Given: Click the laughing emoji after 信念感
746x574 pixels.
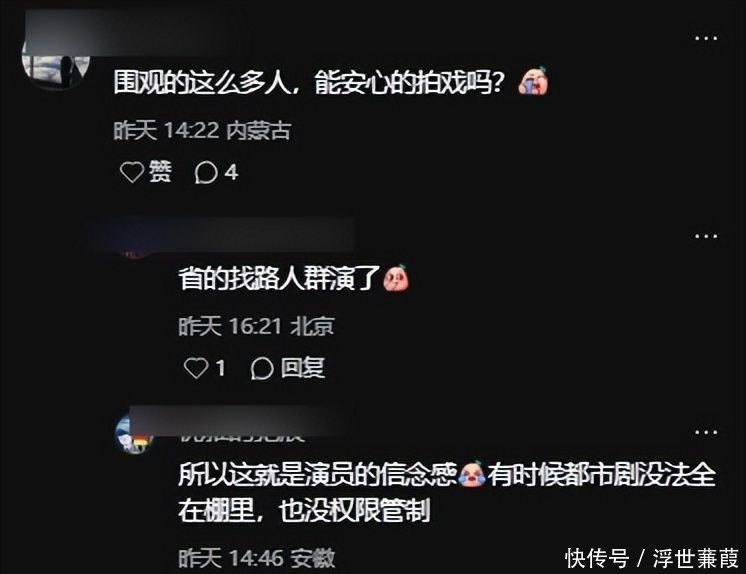Looking at the screenshot, I should coord(471,474).
